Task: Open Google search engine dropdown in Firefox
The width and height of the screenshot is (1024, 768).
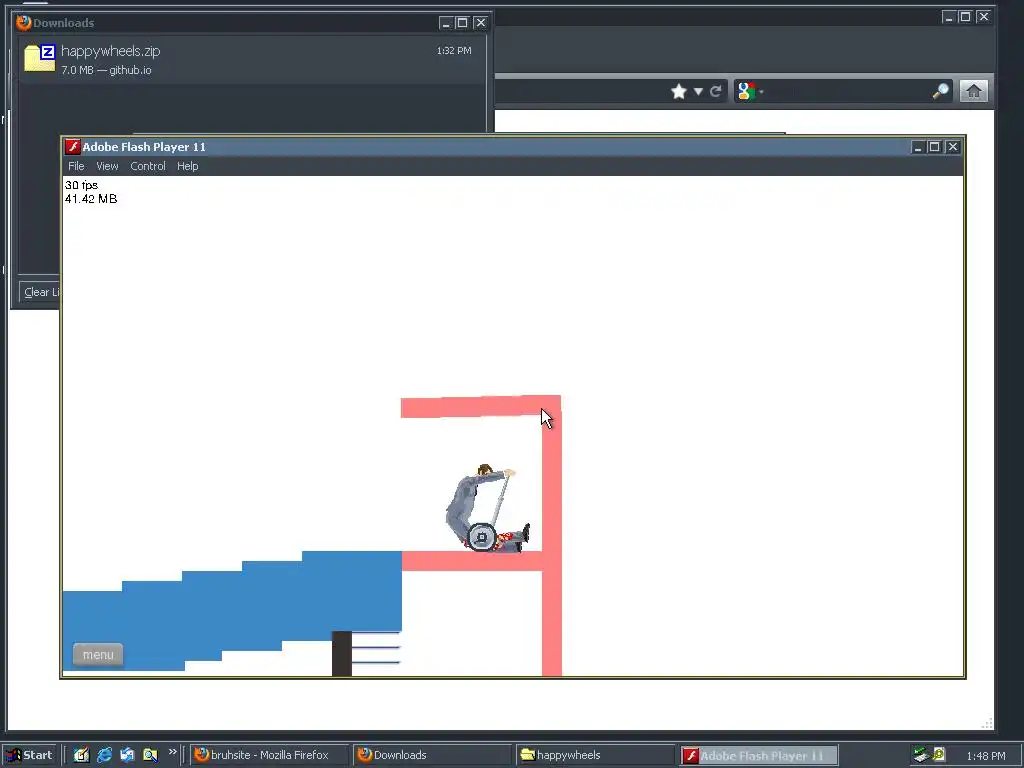Action: 750,91
